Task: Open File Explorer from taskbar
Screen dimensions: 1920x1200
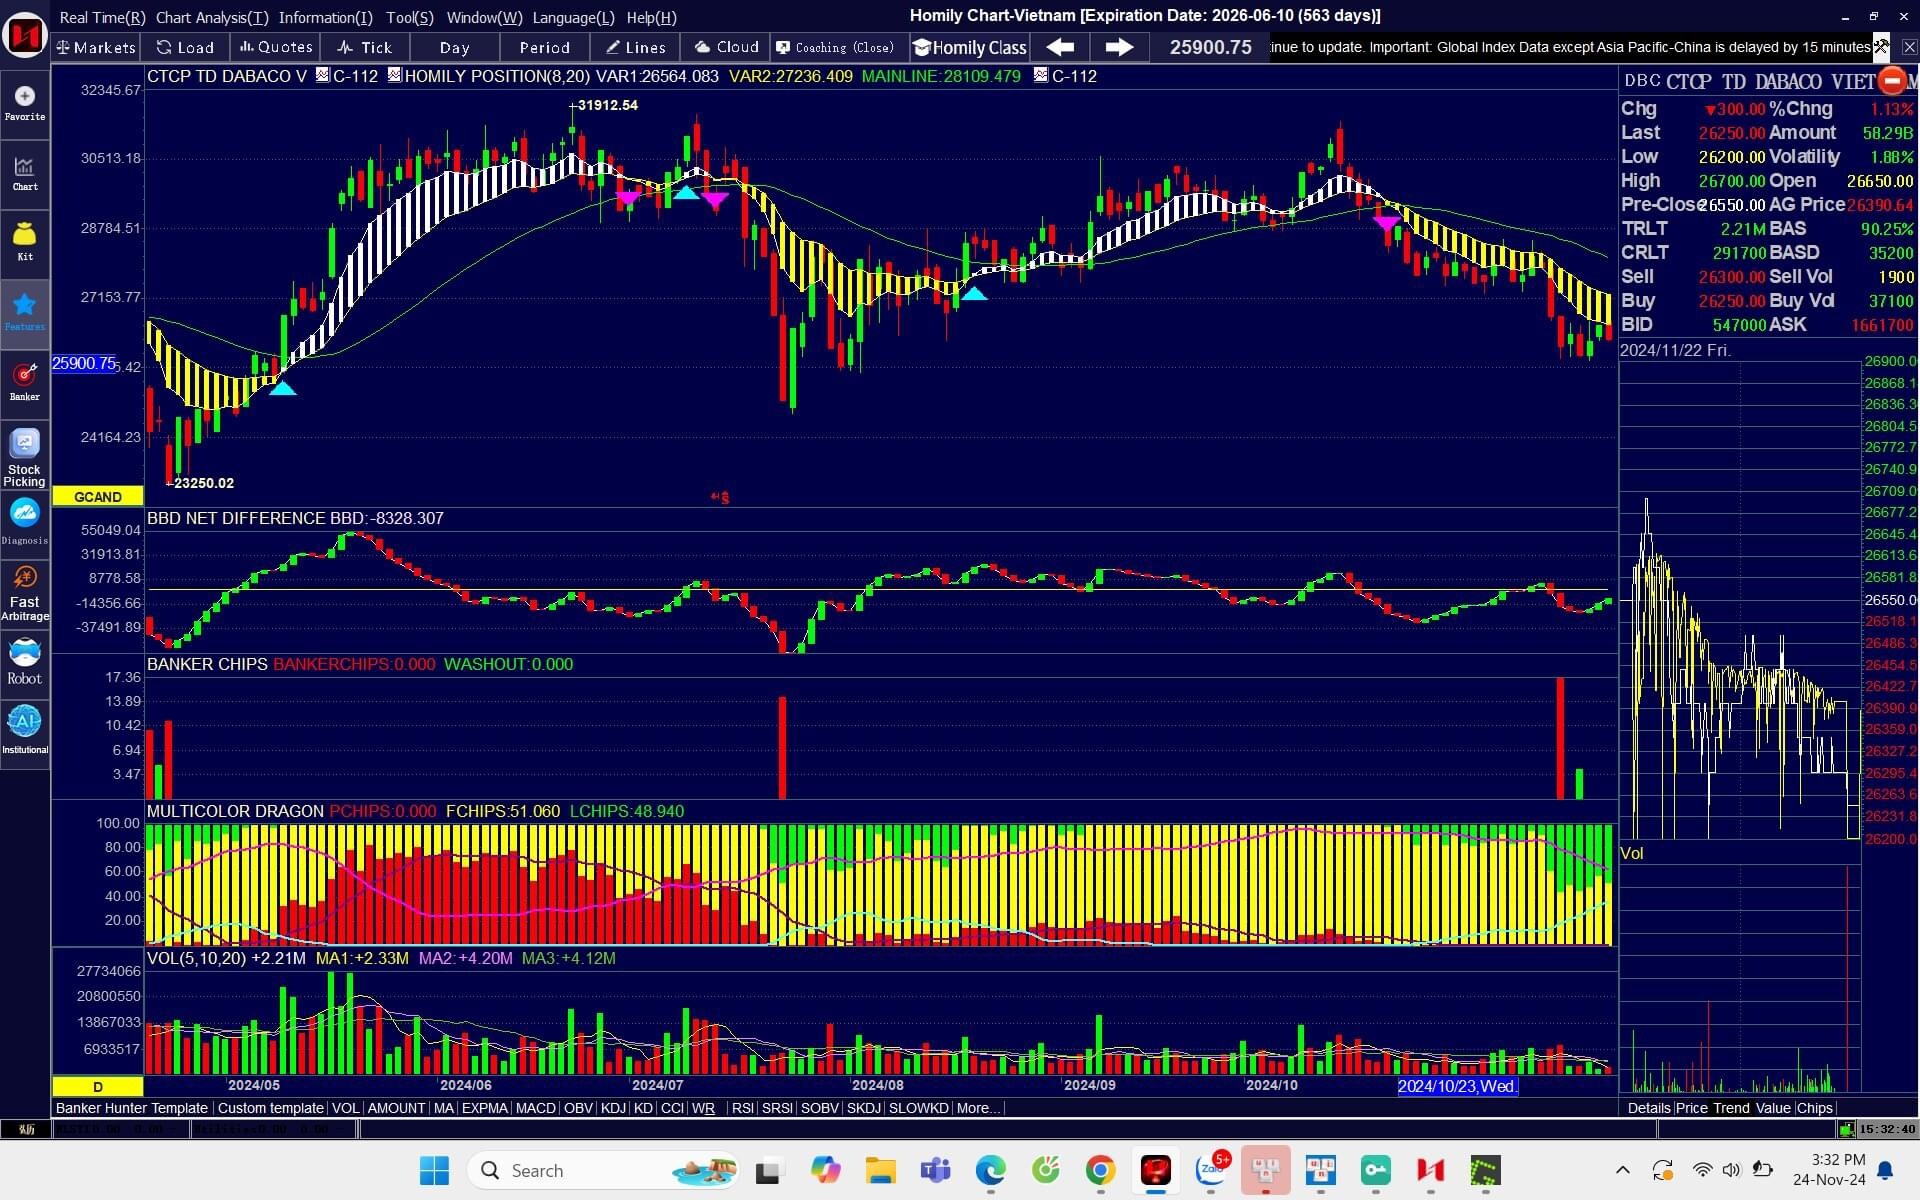Action: point(880,1170)
